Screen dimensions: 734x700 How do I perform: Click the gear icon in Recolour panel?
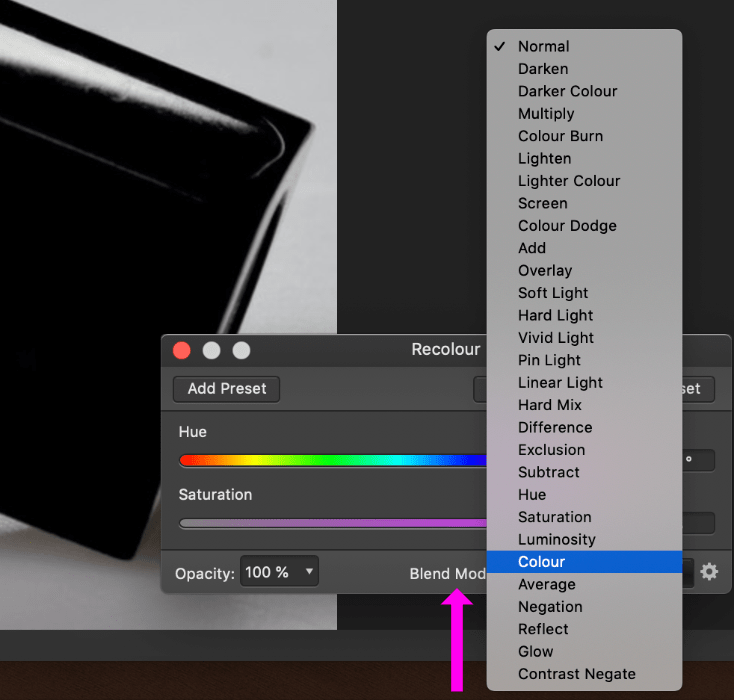[709, 572]
